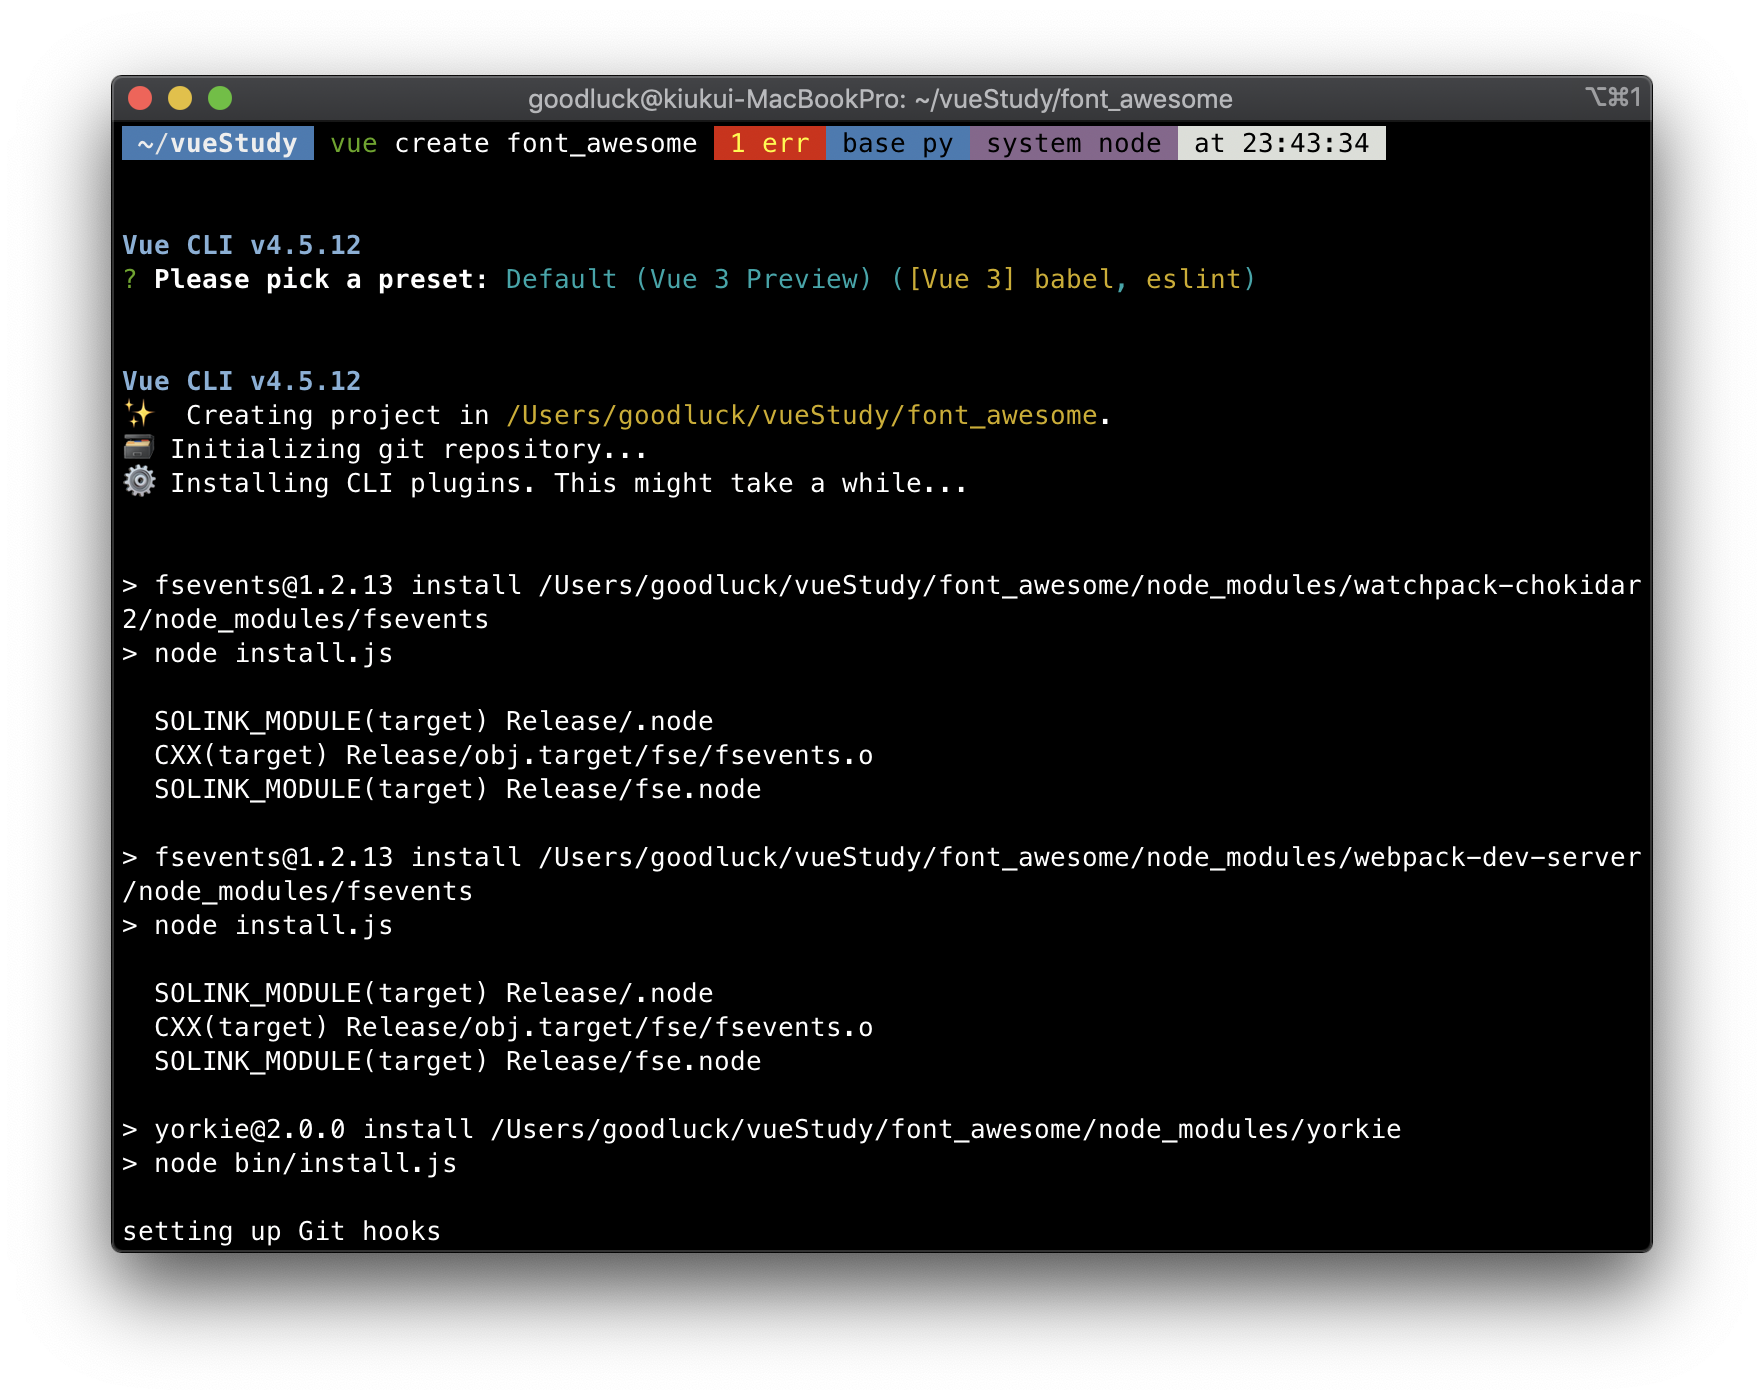The image size is (1764, 1400).
Task: Click the first '> node install.js' line
Action: (x=258, y=653)
